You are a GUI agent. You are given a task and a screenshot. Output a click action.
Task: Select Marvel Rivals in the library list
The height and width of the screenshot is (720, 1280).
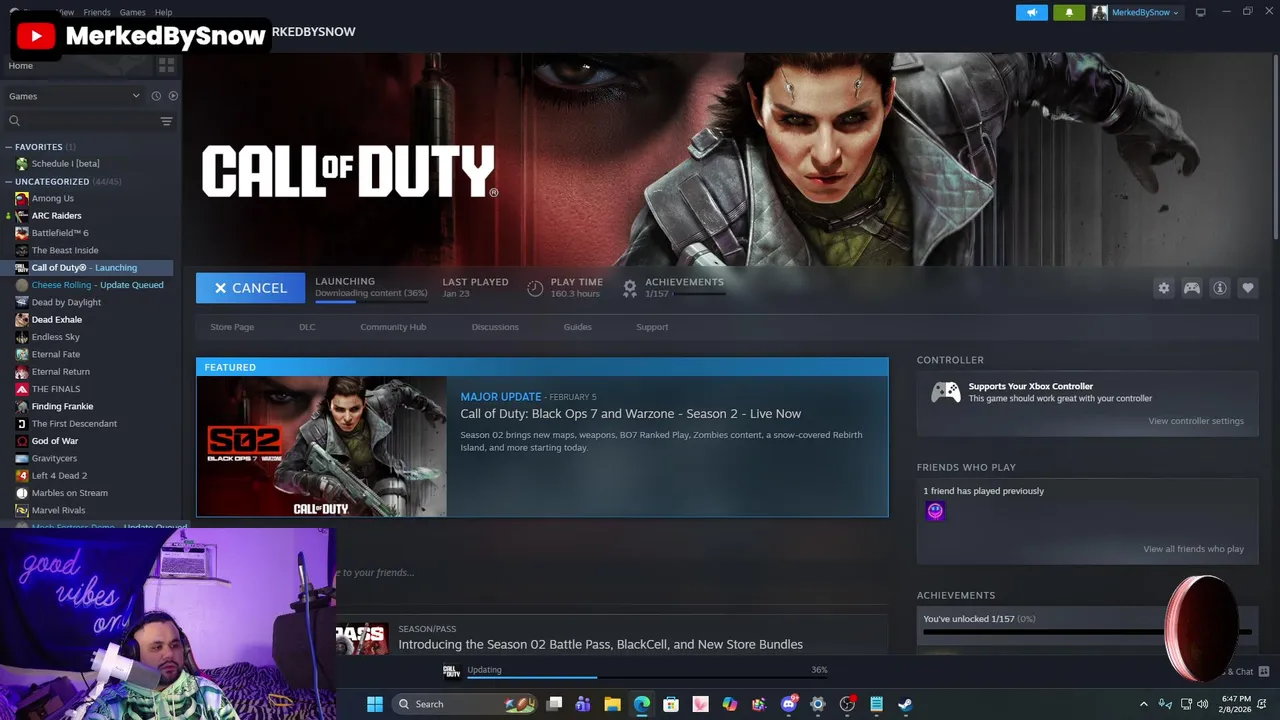58,510
